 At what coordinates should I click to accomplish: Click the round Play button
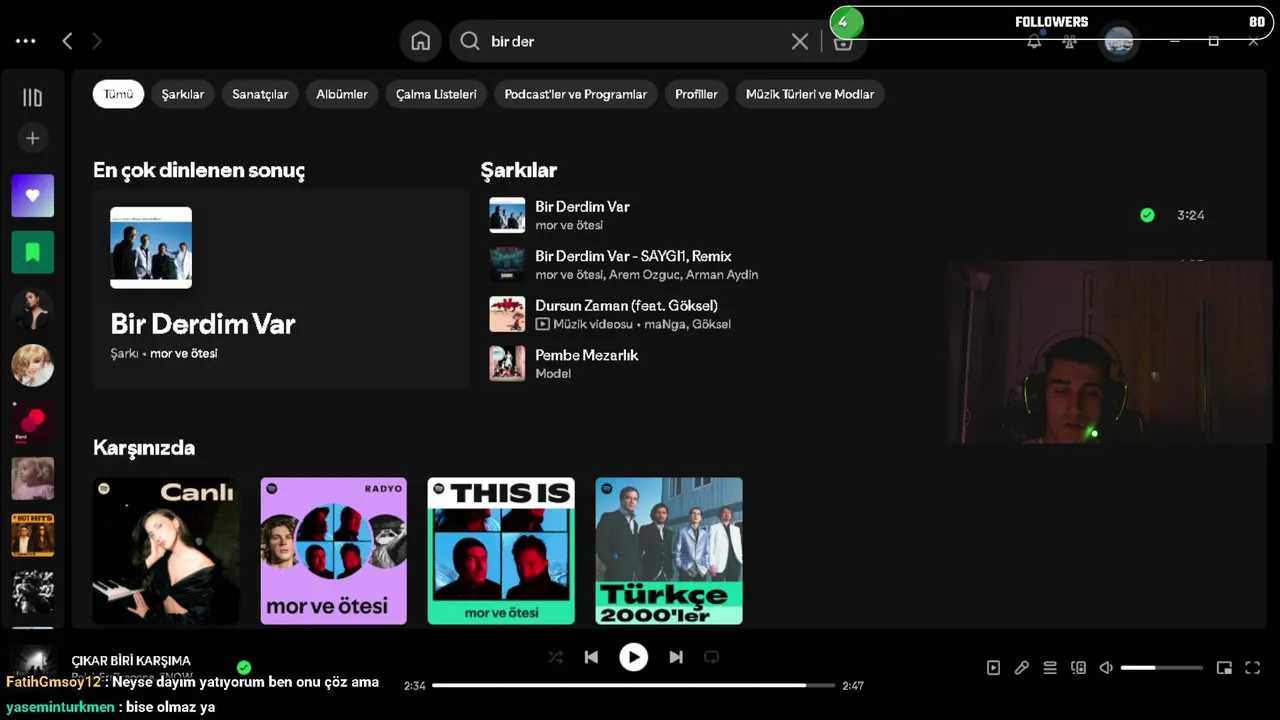pos(633,657)
